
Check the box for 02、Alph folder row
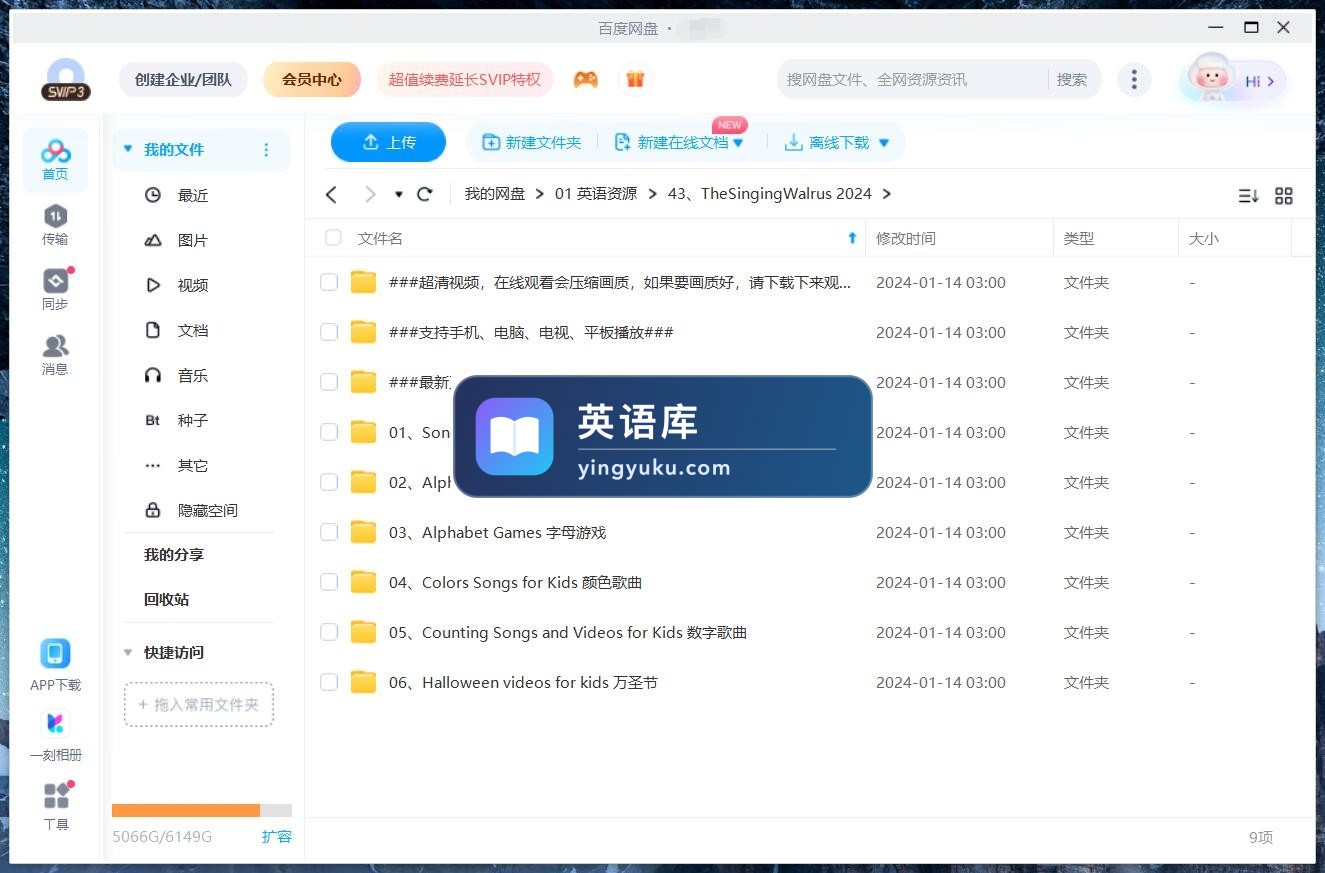pyautogui.click(x=329, y=482)
